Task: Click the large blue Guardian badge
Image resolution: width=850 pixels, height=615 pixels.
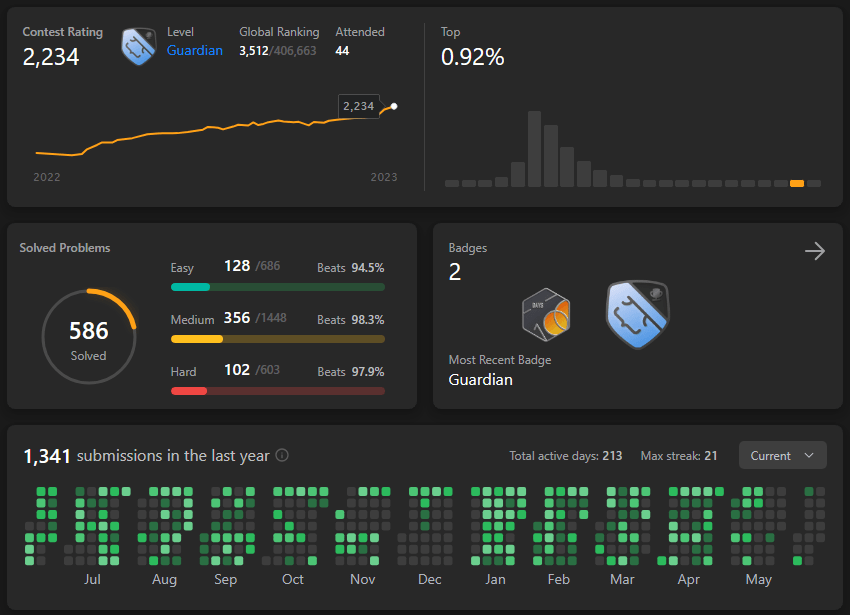Action: point(638,314)
